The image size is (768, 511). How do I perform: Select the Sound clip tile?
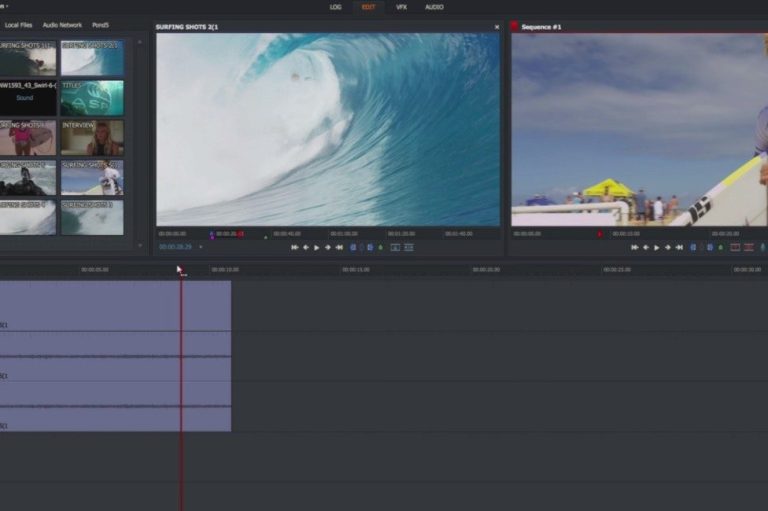28,98
